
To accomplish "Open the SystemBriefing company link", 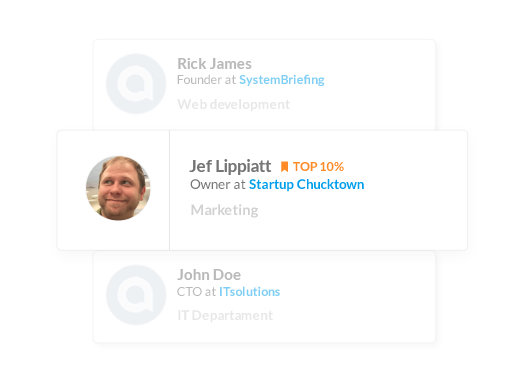I will click(x=282, y=80).
